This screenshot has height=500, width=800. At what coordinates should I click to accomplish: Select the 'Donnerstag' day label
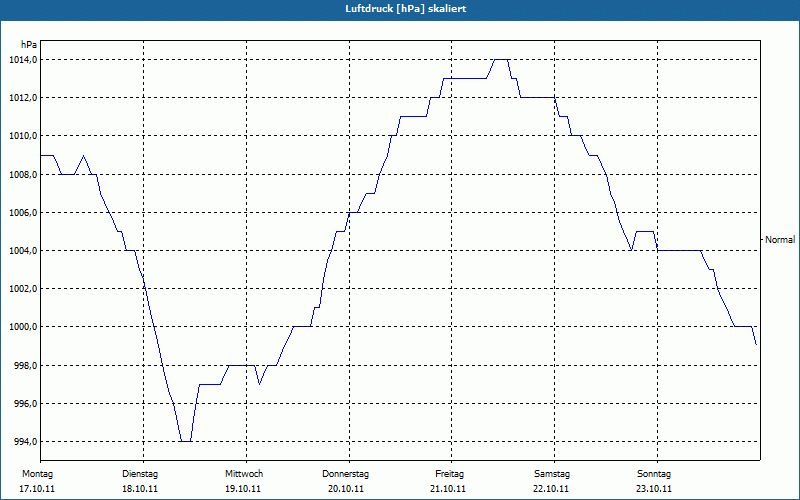coord(345,474)
